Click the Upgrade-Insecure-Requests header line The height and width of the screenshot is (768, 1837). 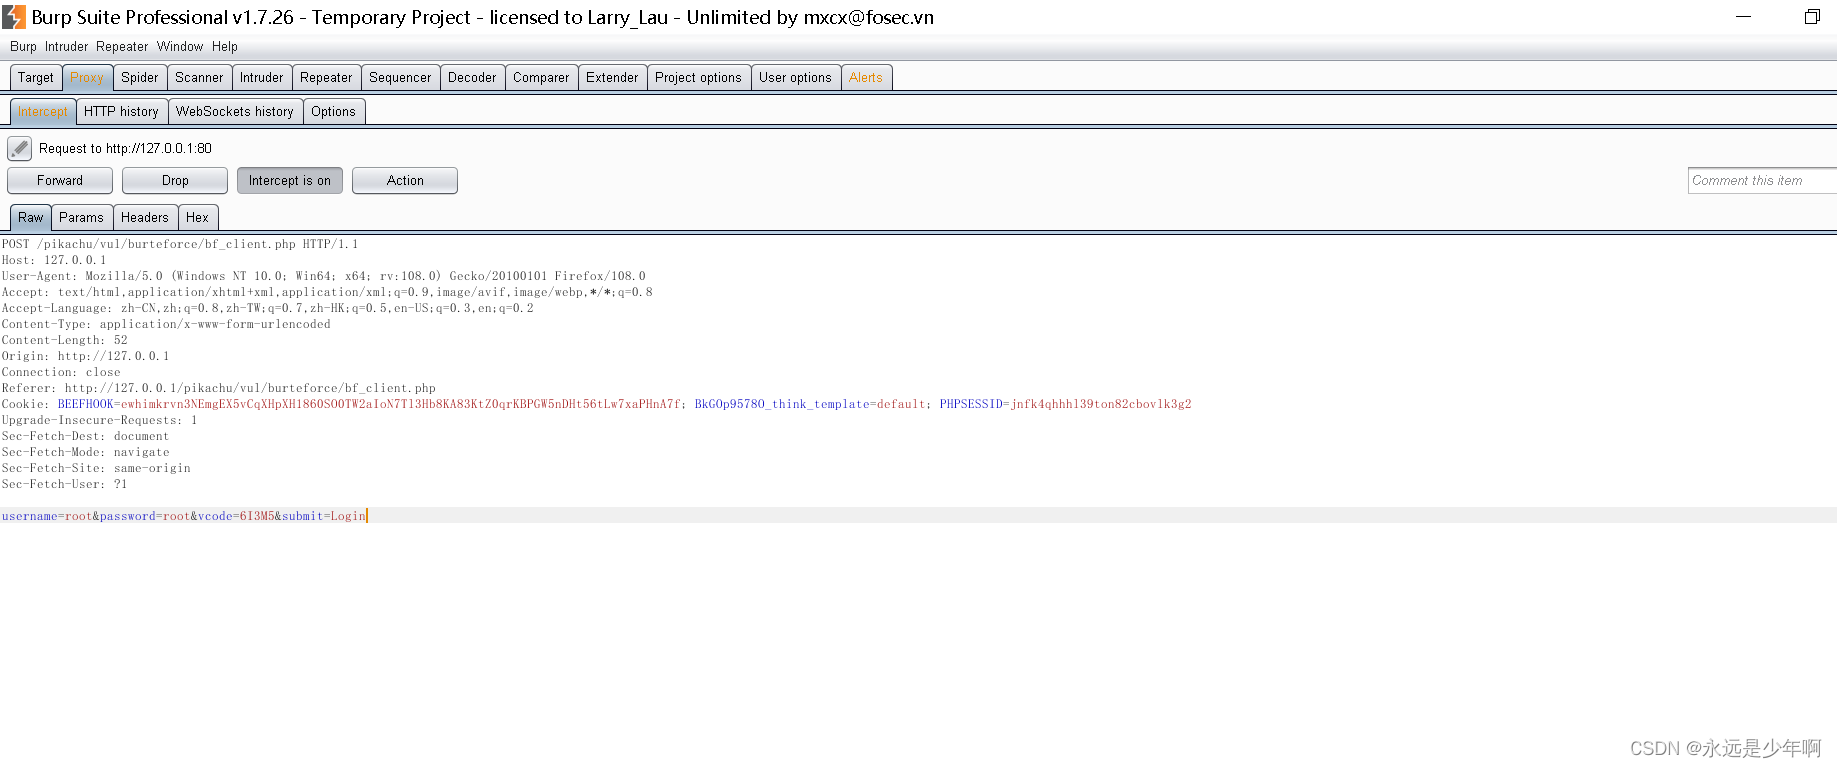pos(99,420)
